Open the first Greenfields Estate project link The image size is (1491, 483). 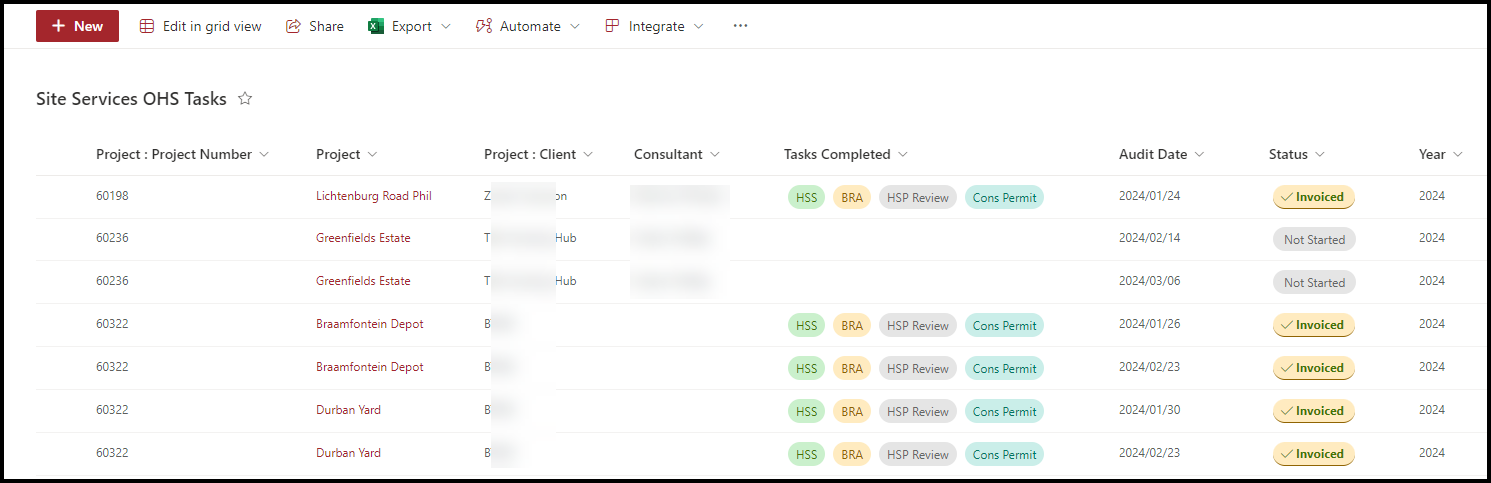[x=363, y=238]
